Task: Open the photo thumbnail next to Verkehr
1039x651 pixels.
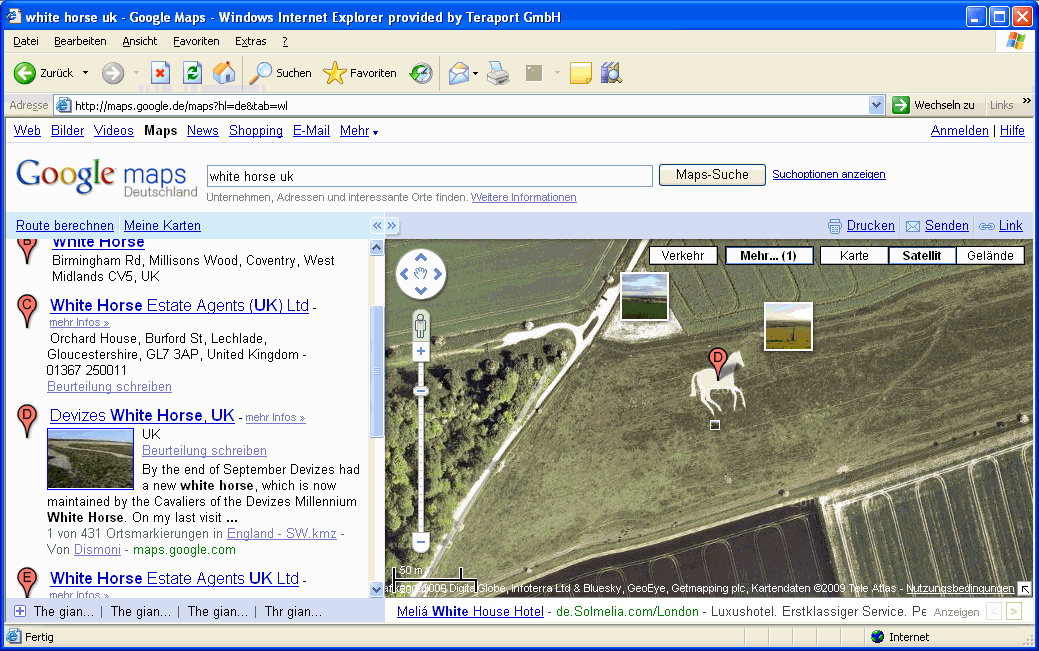Action: click(644, 296)
